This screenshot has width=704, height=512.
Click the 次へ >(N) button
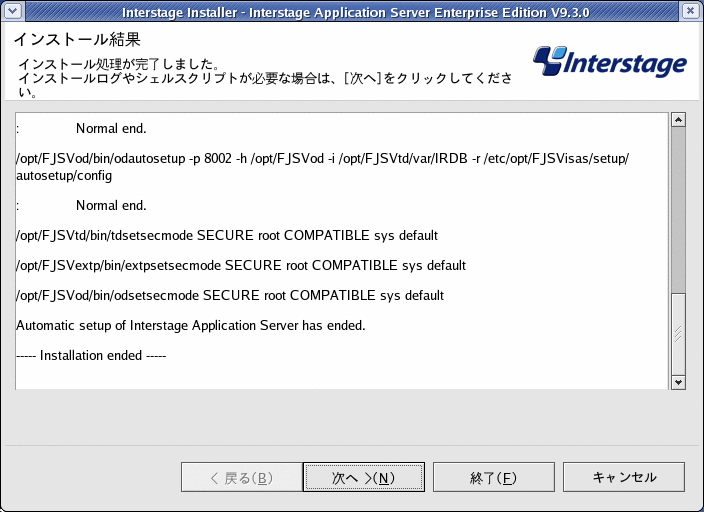[x=364, y=477]
